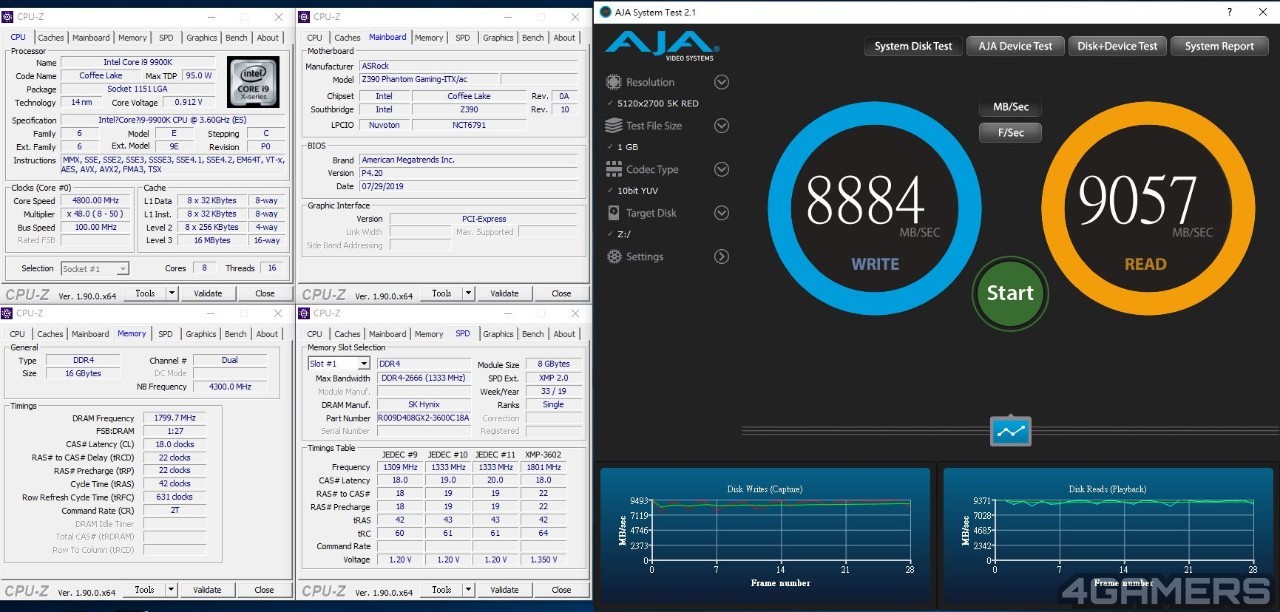Select CPU tab in the Memory window
This screenshot has height=612, width=1280.
point(17,334)
